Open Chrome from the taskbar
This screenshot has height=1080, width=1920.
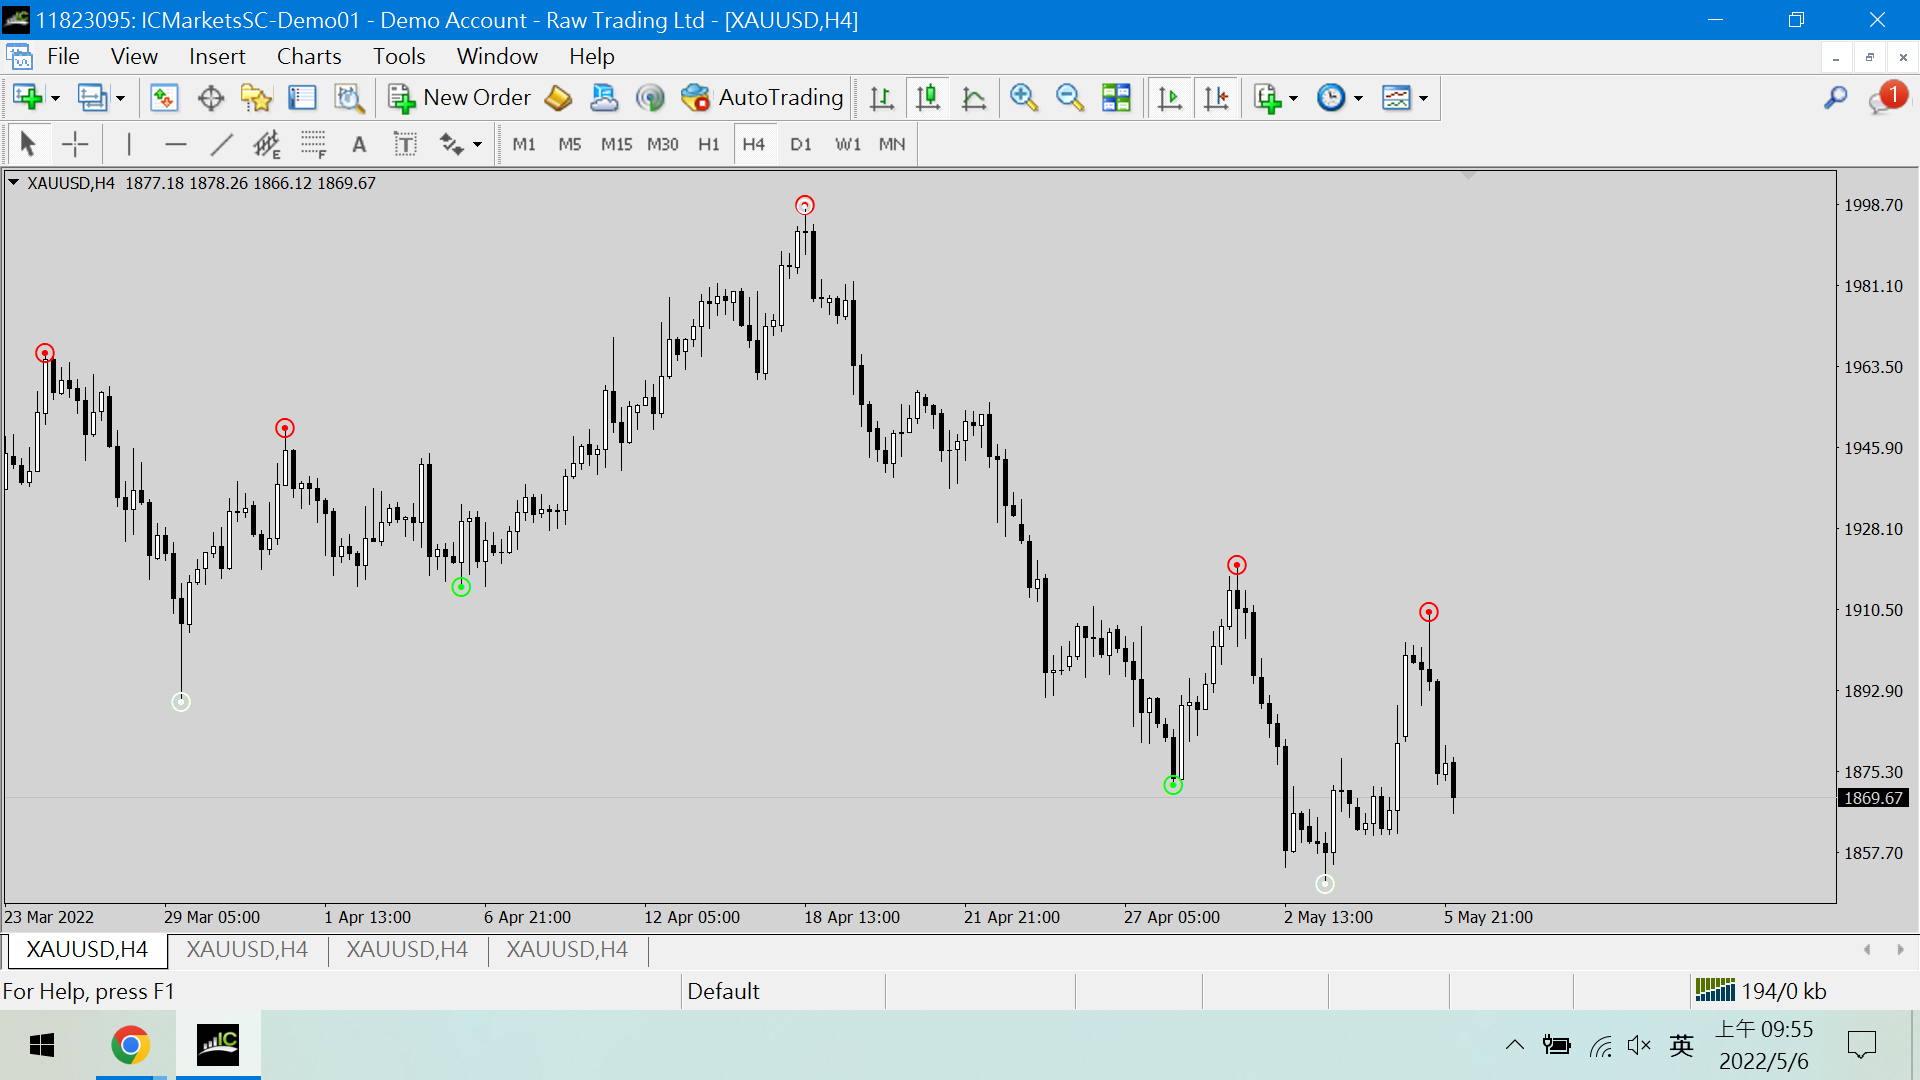coord(130,1045)
